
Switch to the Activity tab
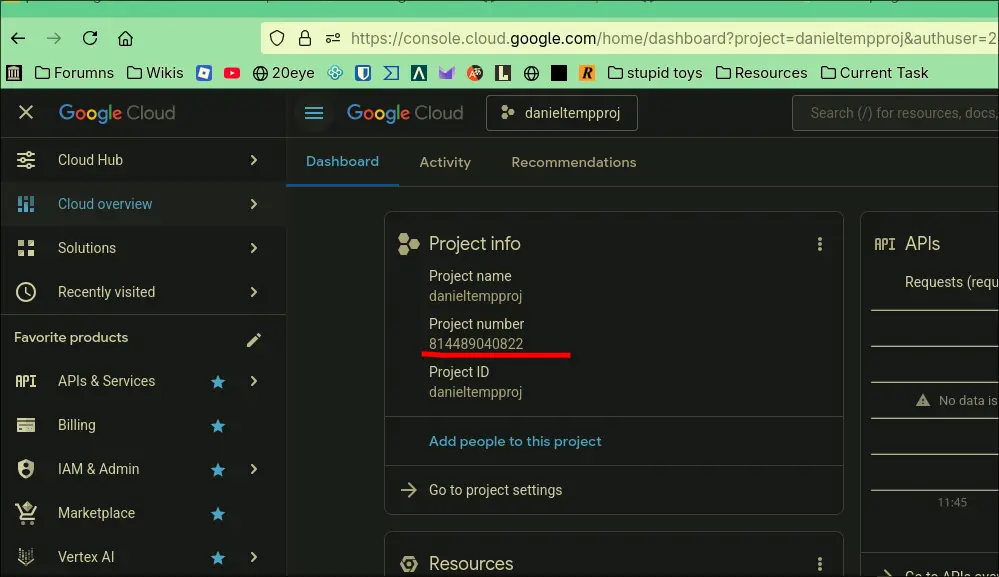(445, 162)
